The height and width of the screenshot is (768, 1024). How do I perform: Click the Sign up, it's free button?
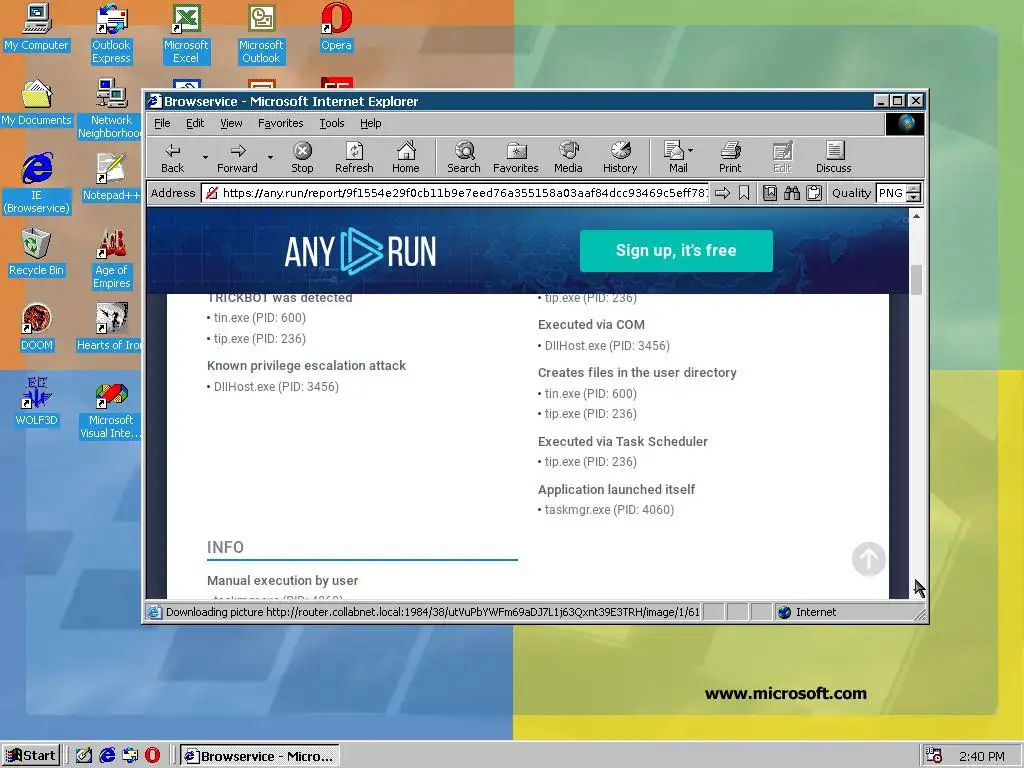click(x=676, y=251)
